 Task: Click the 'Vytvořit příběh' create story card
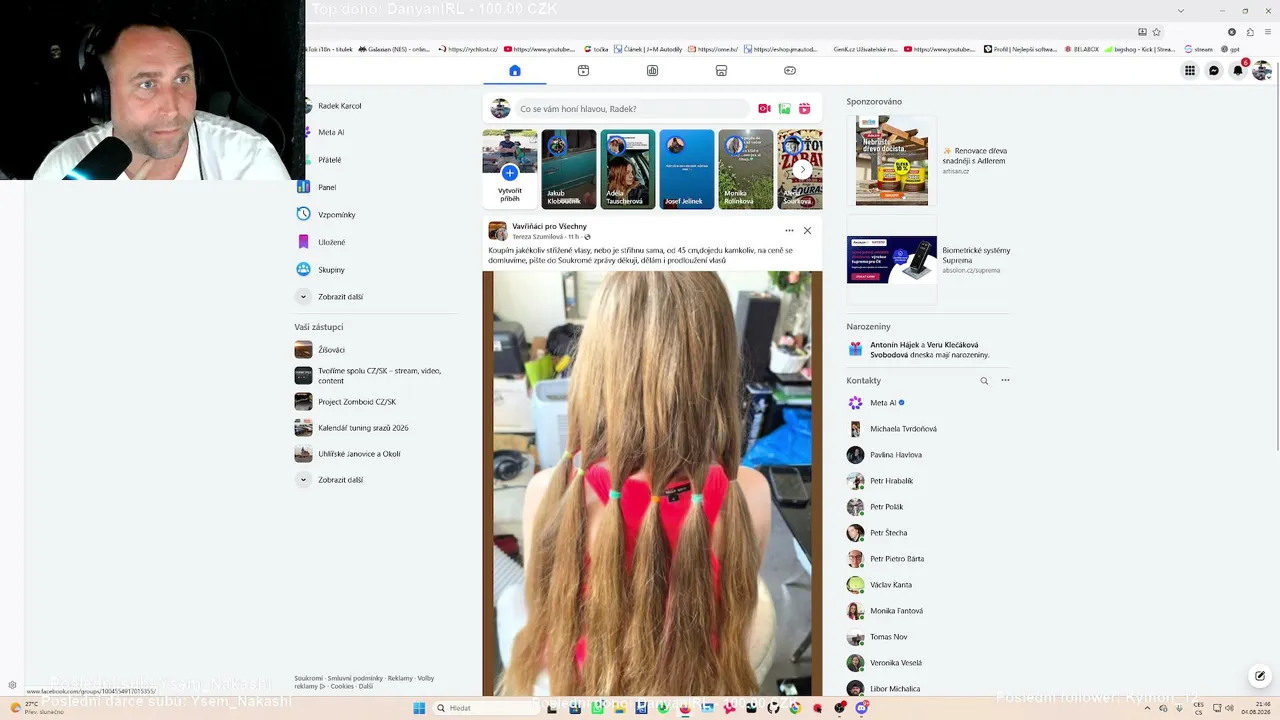pyautogui.click(x=510, y=169)
